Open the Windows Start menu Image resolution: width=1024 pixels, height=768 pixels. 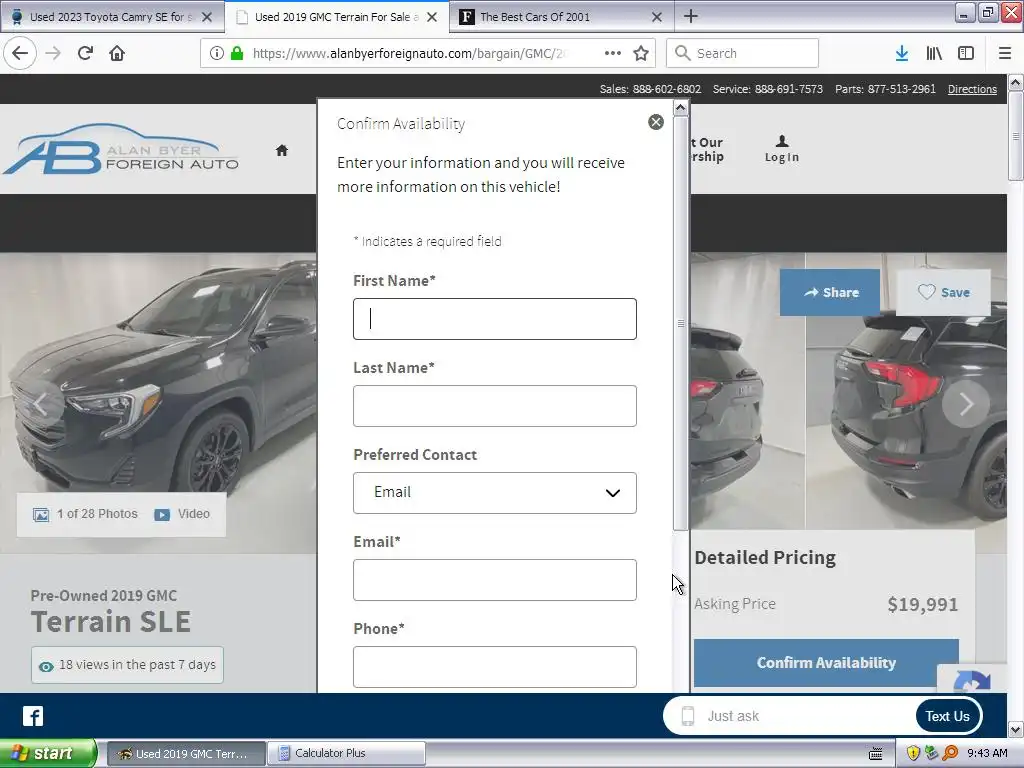48,753
